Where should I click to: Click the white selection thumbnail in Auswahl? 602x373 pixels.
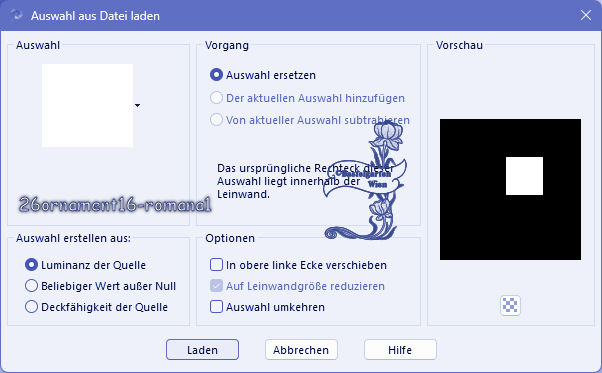[x=88, y=106]
